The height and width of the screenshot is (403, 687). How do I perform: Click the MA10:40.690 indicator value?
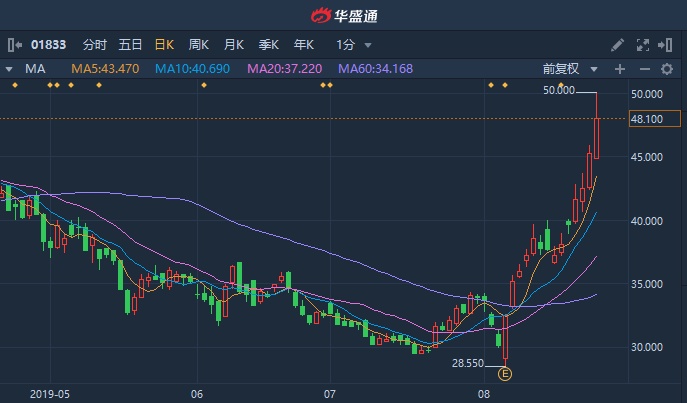pyautogui.click(x=192, y=69)
